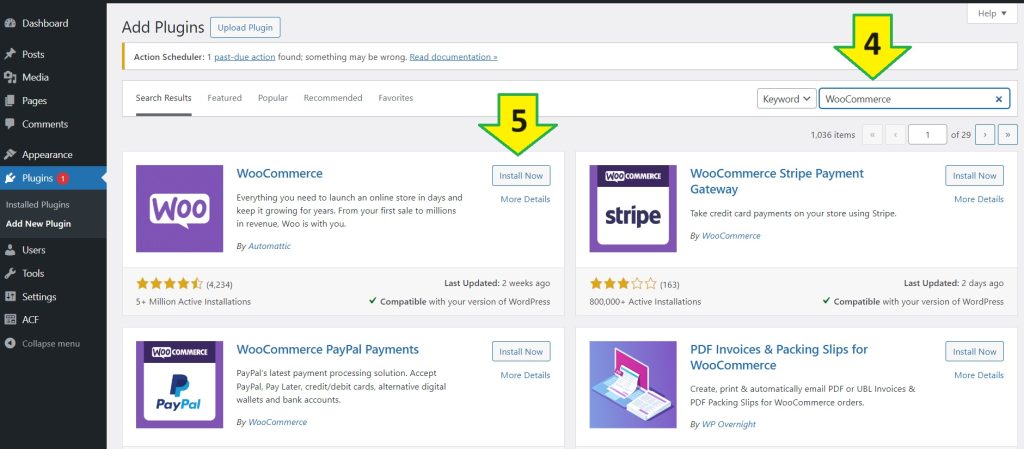The width and height of the screenshot is (1024, 449).
Task: Open the past-due action link
Action: (244, 57)
